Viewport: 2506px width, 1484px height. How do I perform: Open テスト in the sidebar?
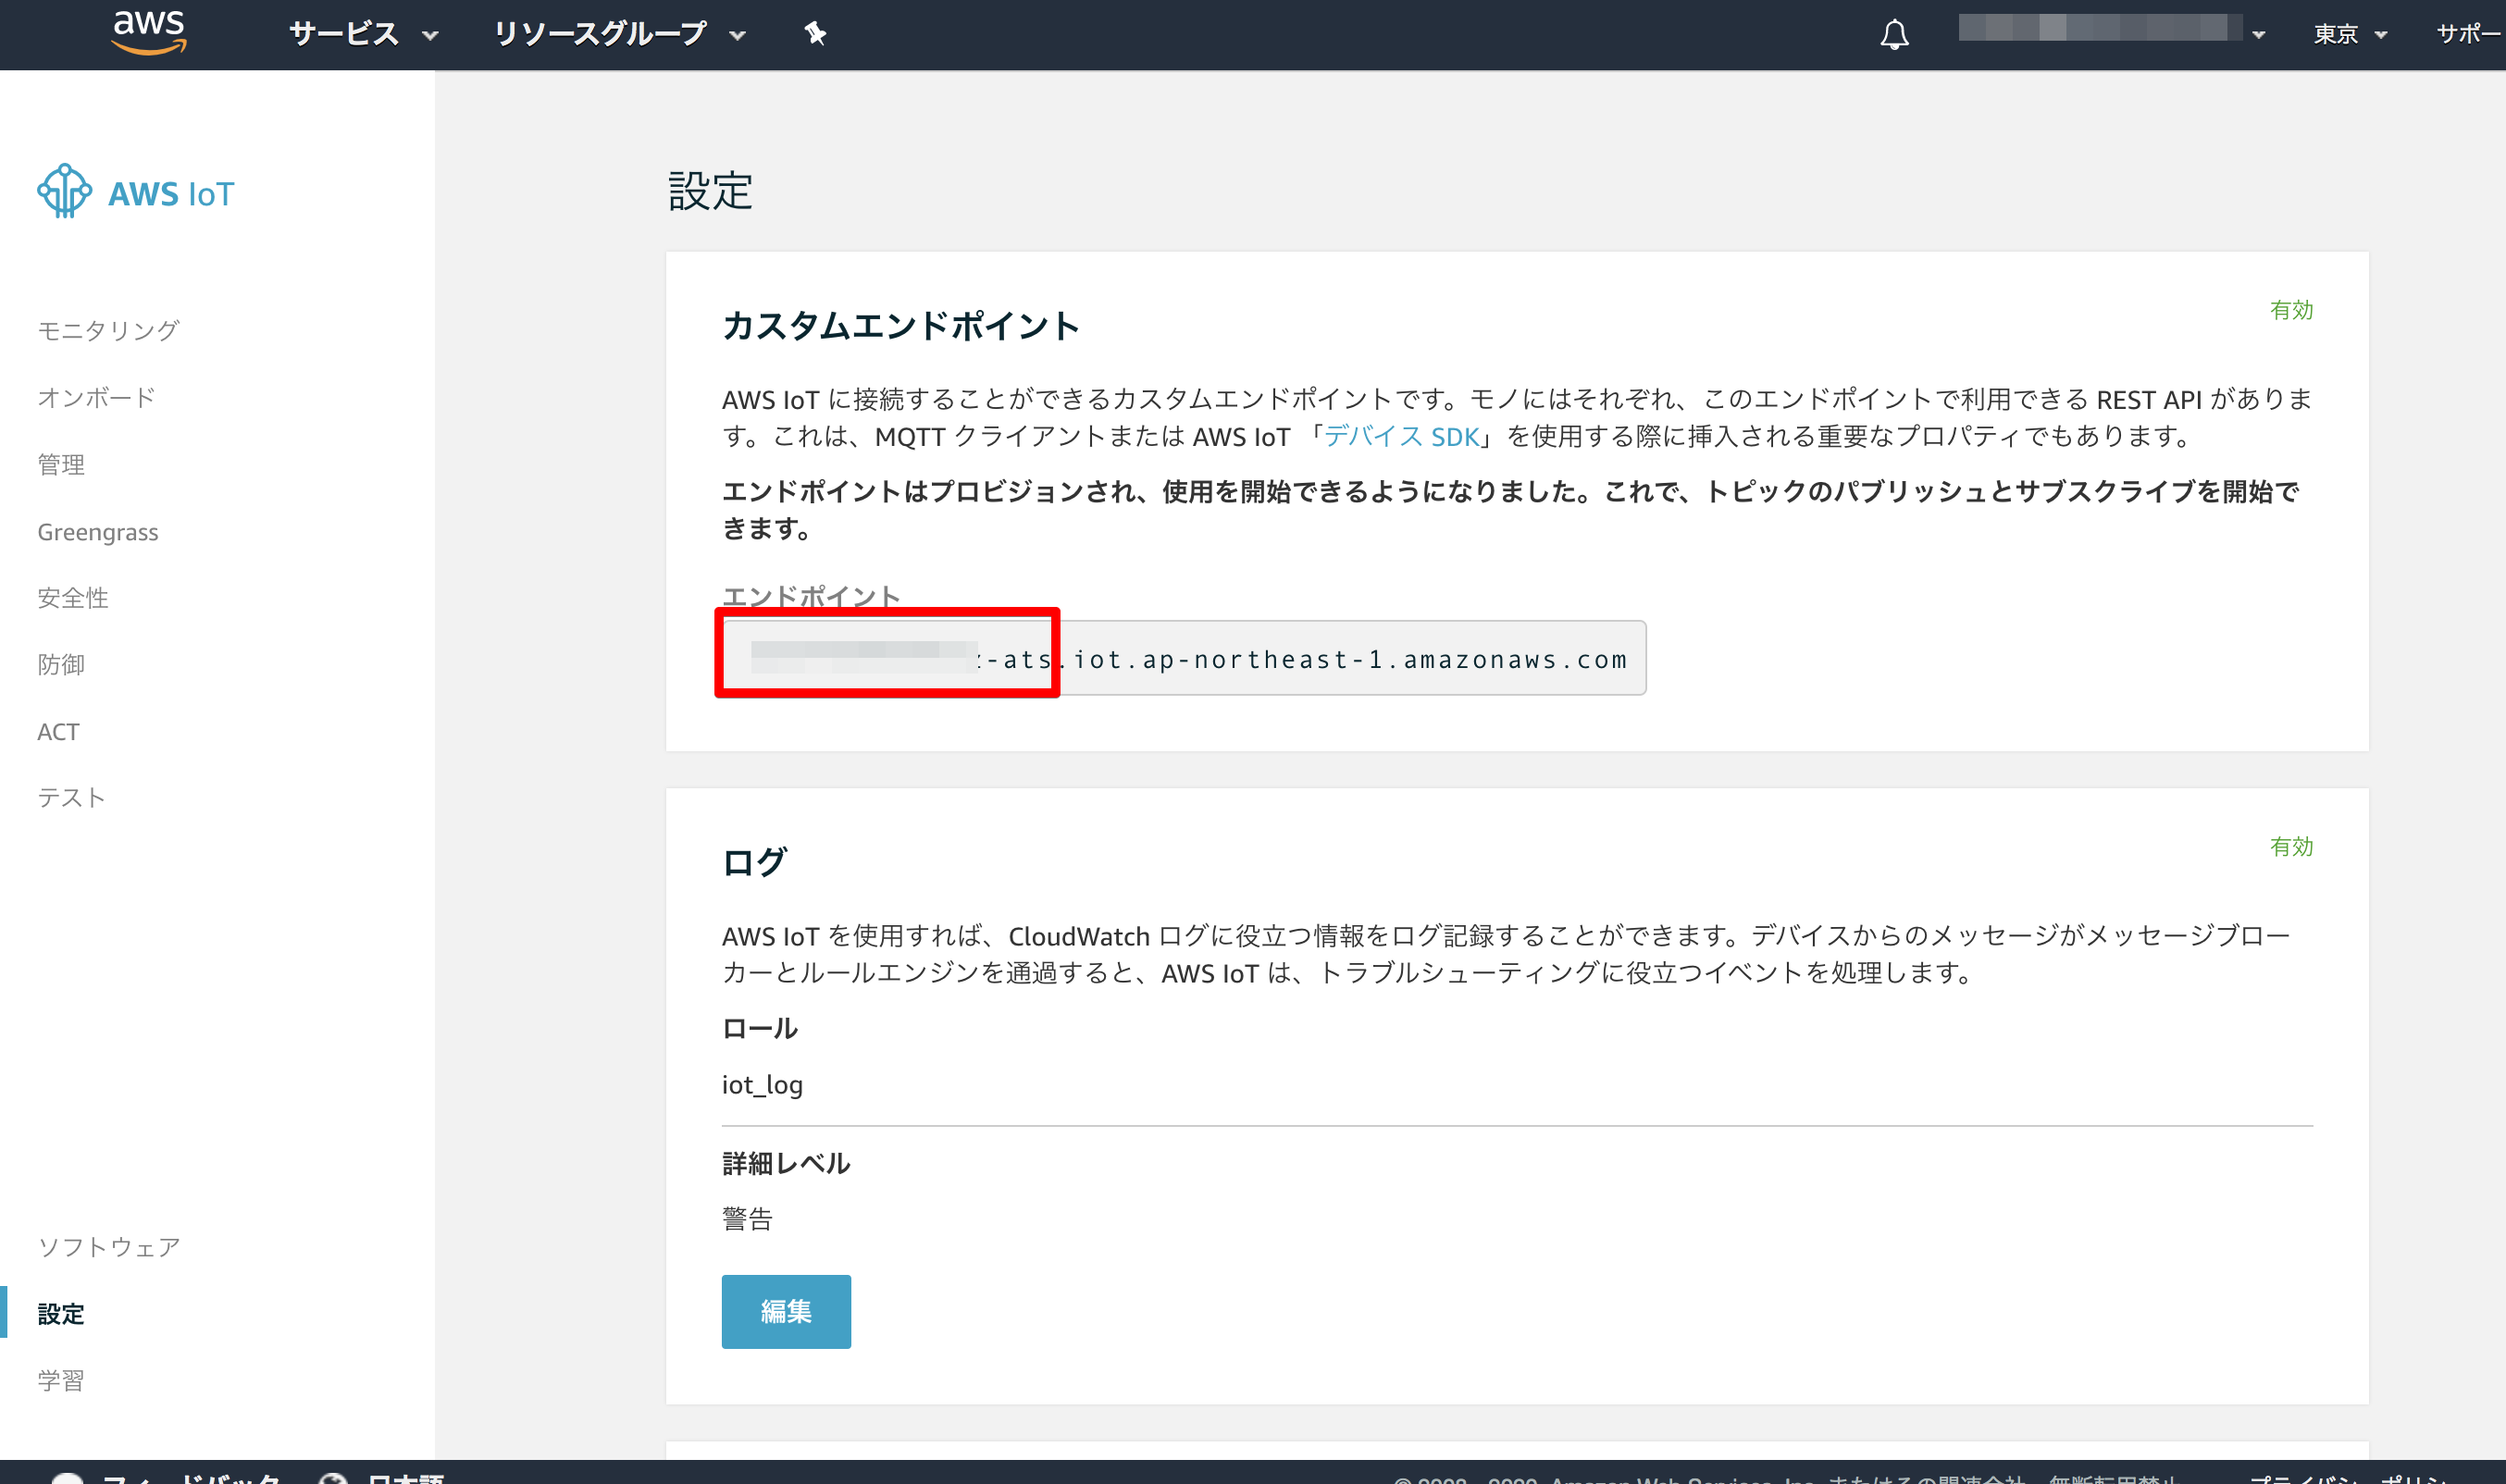pyautogui.click(x=71, y=797)
